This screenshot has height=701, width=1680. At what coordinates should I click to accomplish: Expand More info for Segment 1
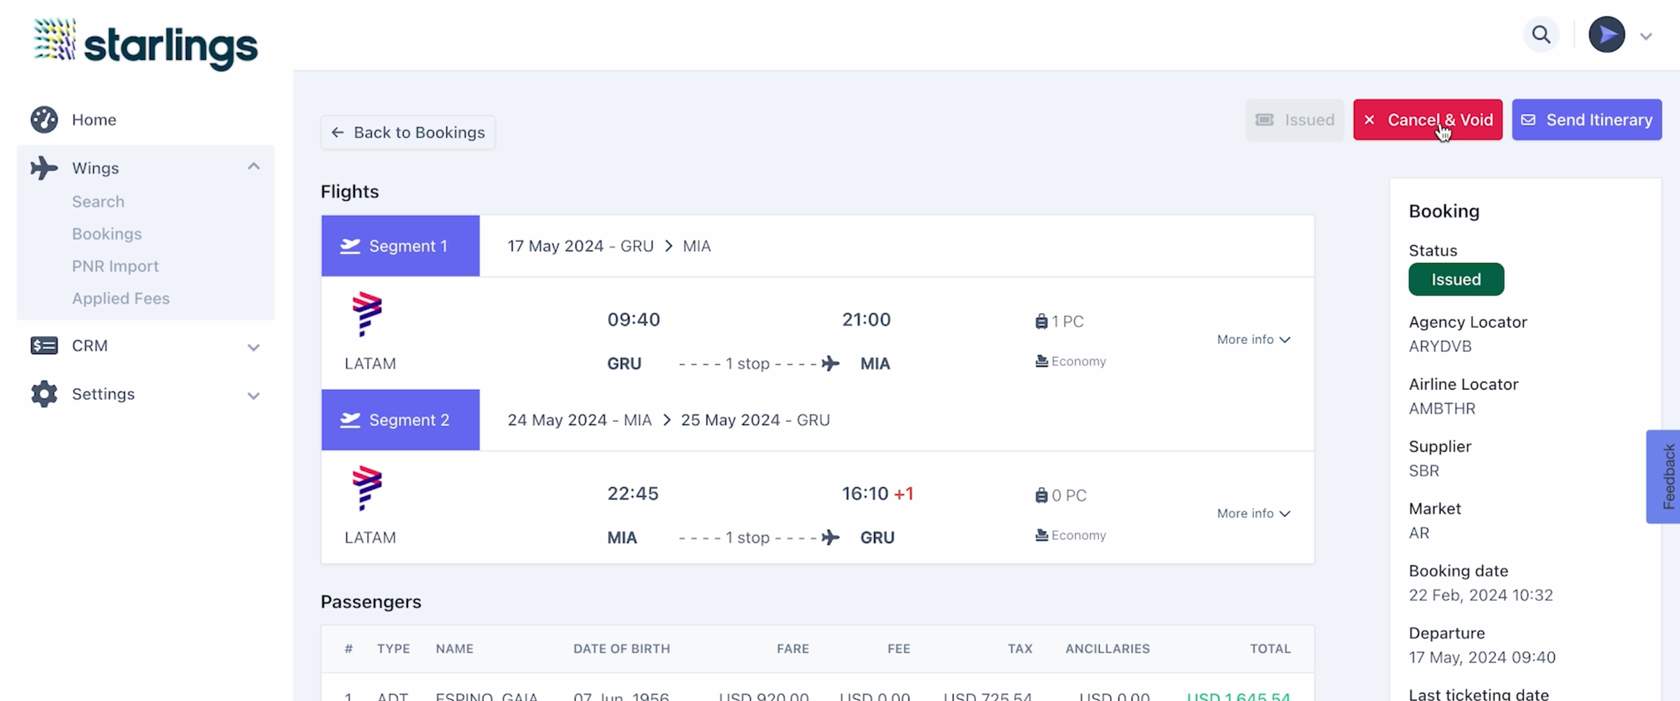coord(1253,340)
